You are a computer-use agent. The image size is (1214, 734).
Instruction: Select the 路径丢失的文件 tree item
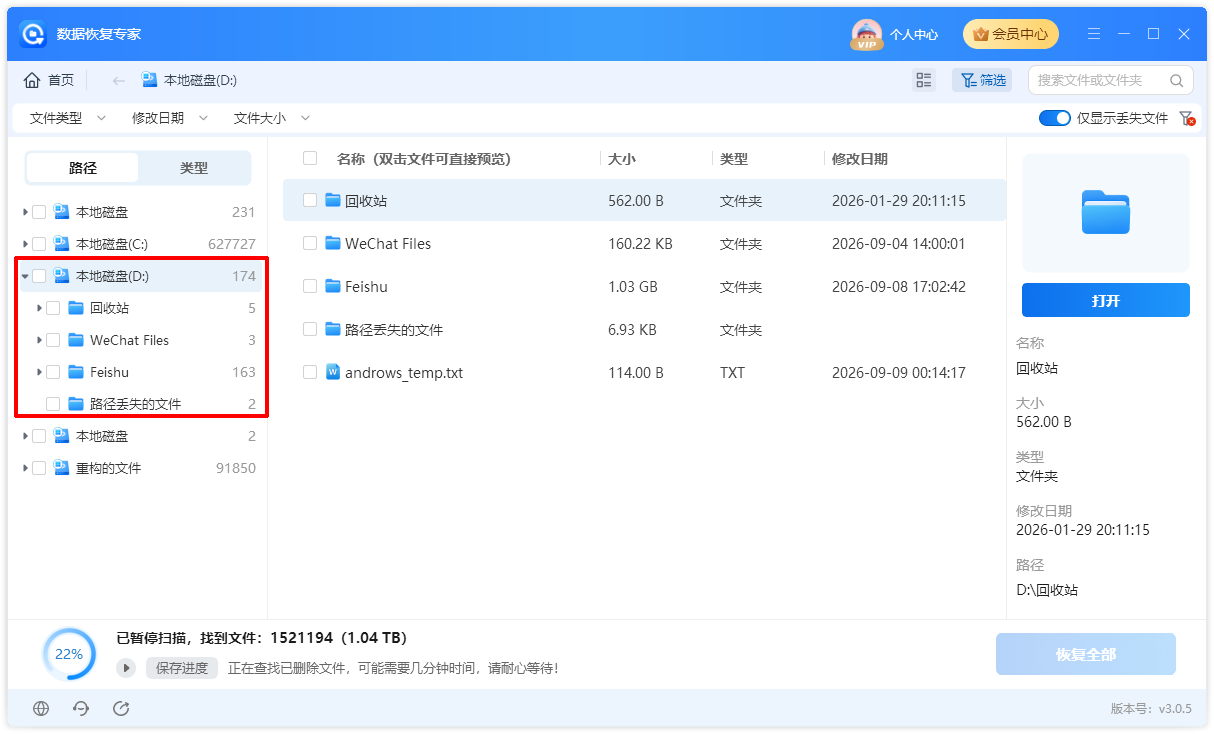[x=136, y=404]
